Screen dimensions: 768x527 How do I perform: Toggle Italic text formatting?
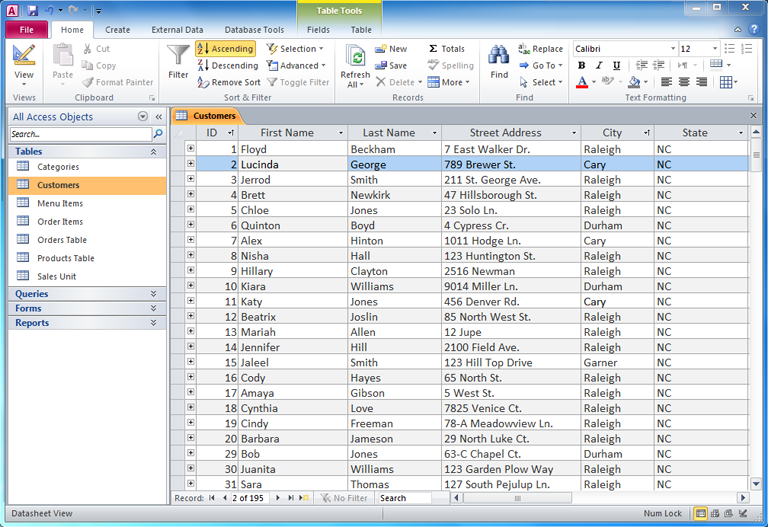coord(599,66)
